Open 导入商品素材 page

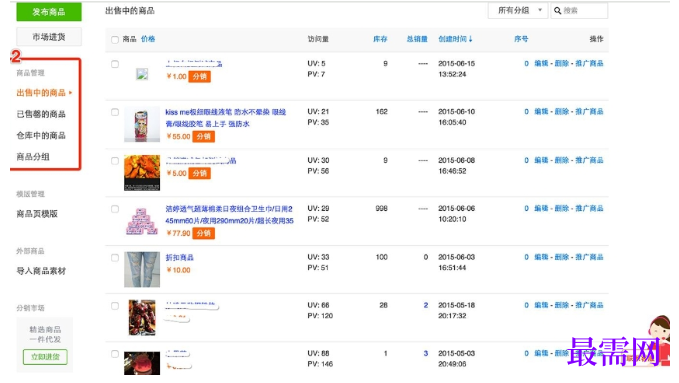coord(41,271)
